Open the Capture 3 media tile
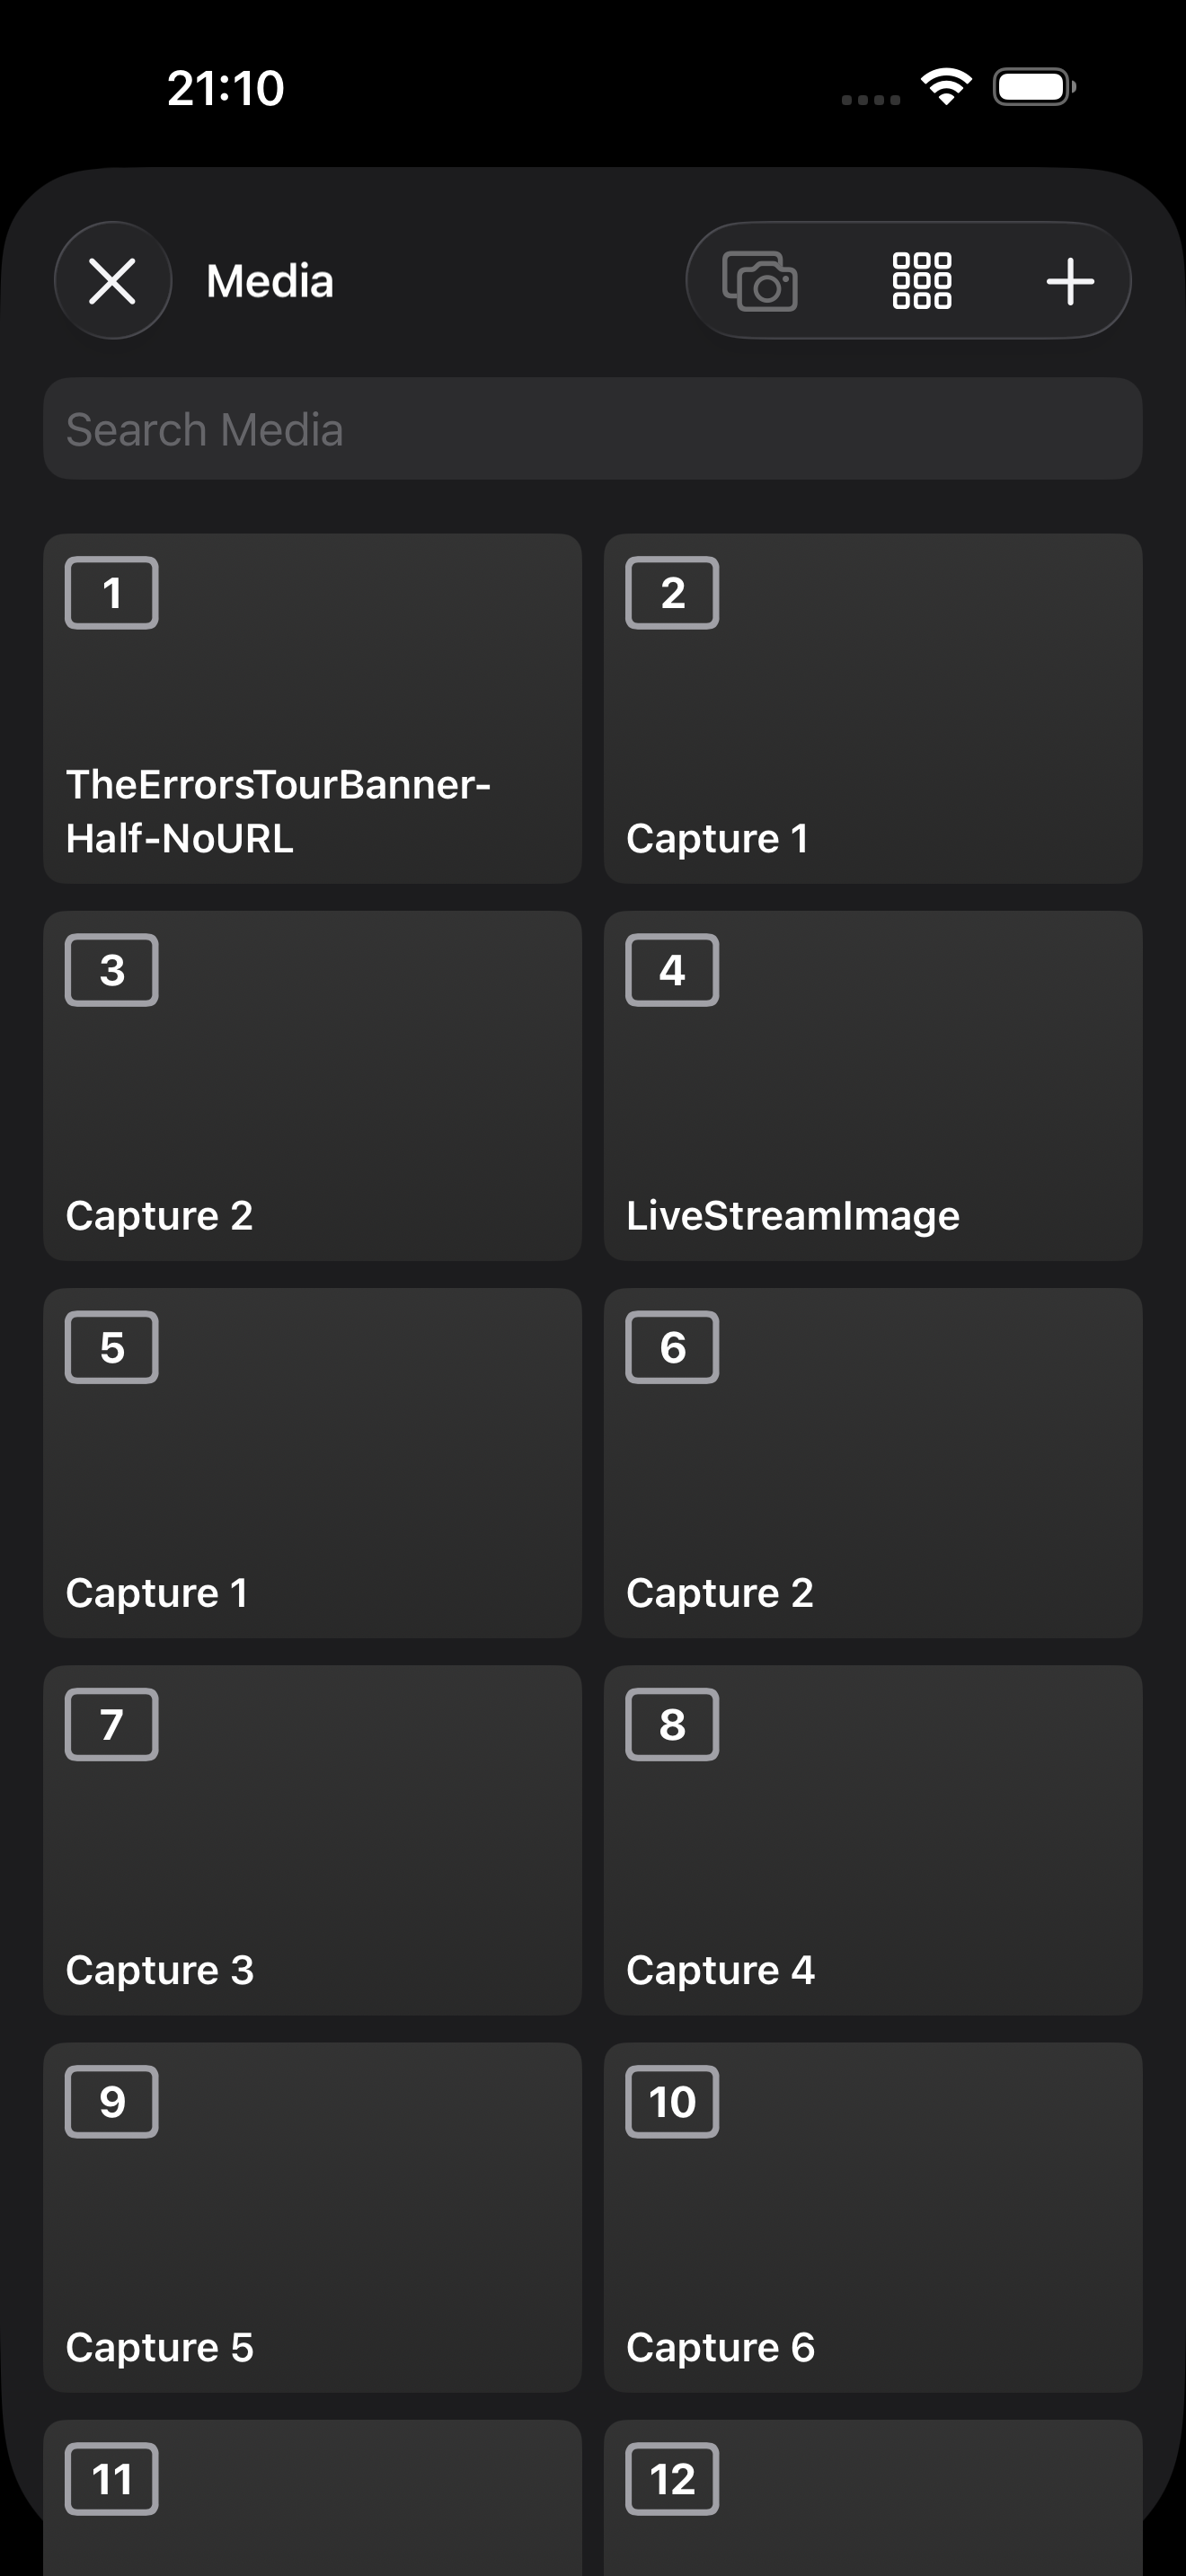The image size is (1186, 2576). [x=312, y=1840]
